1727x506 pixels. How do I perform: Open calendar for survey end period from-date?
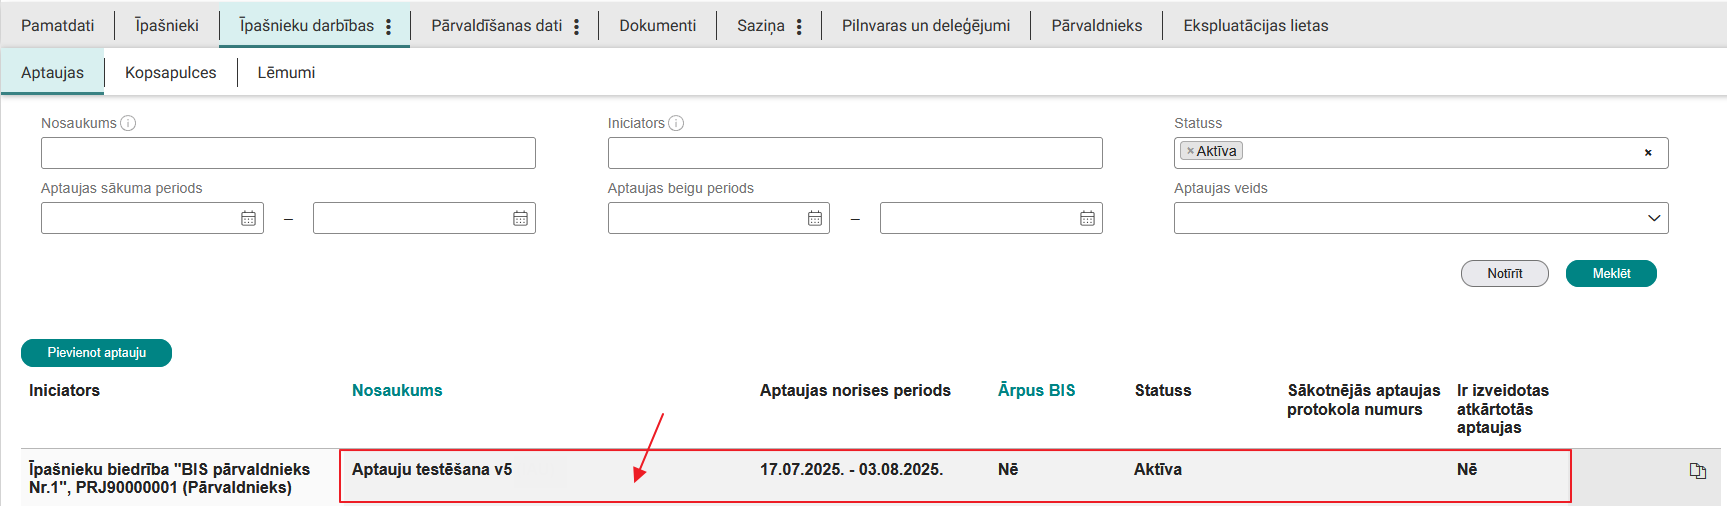815,218
